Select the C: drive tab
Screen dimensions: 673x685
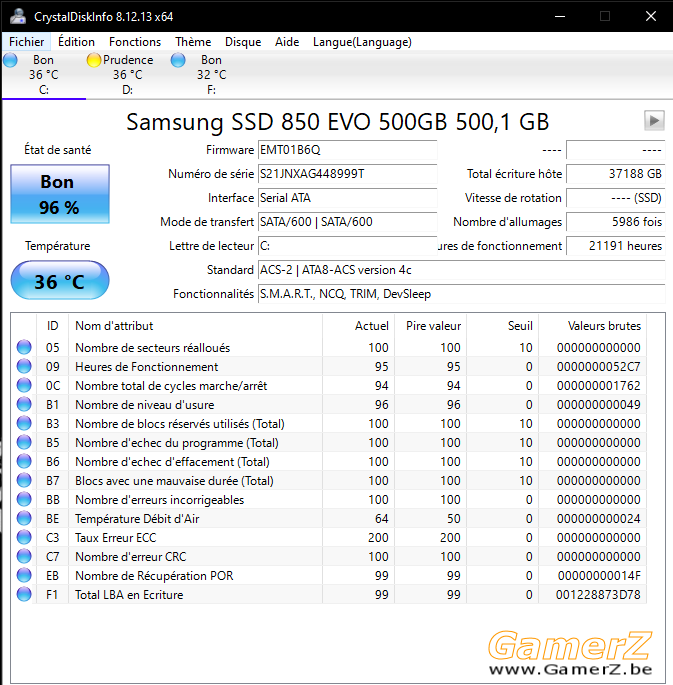(x=44, y=75)
